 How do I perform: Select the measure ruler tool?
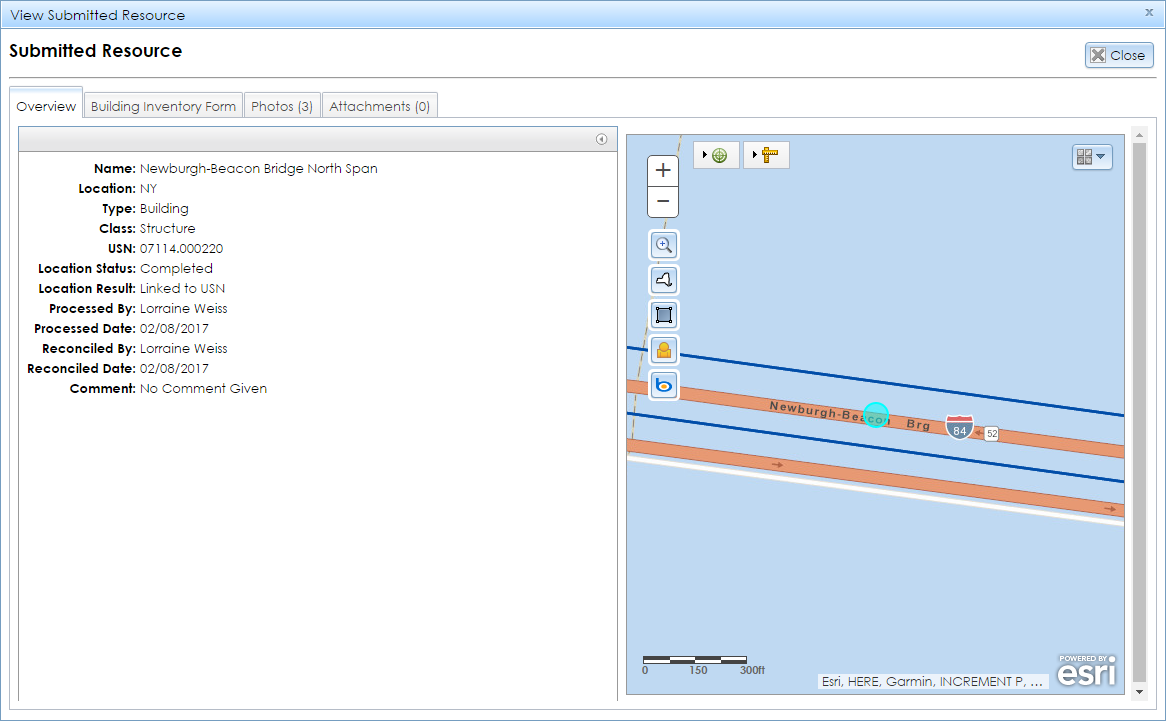pos(772,155)
